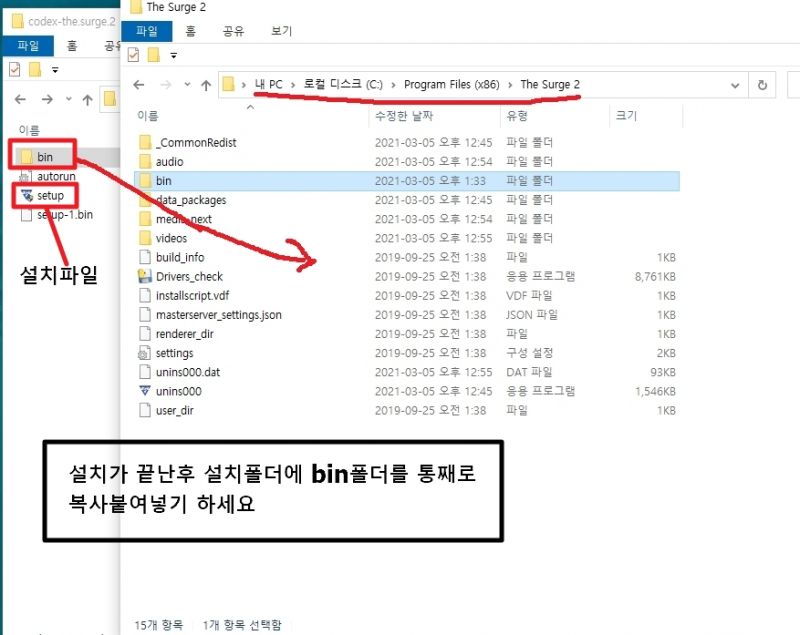This screenshot has width=800, height=635.
Task: Open recent locations dropdown in codex window
Action: coord(69,99)
